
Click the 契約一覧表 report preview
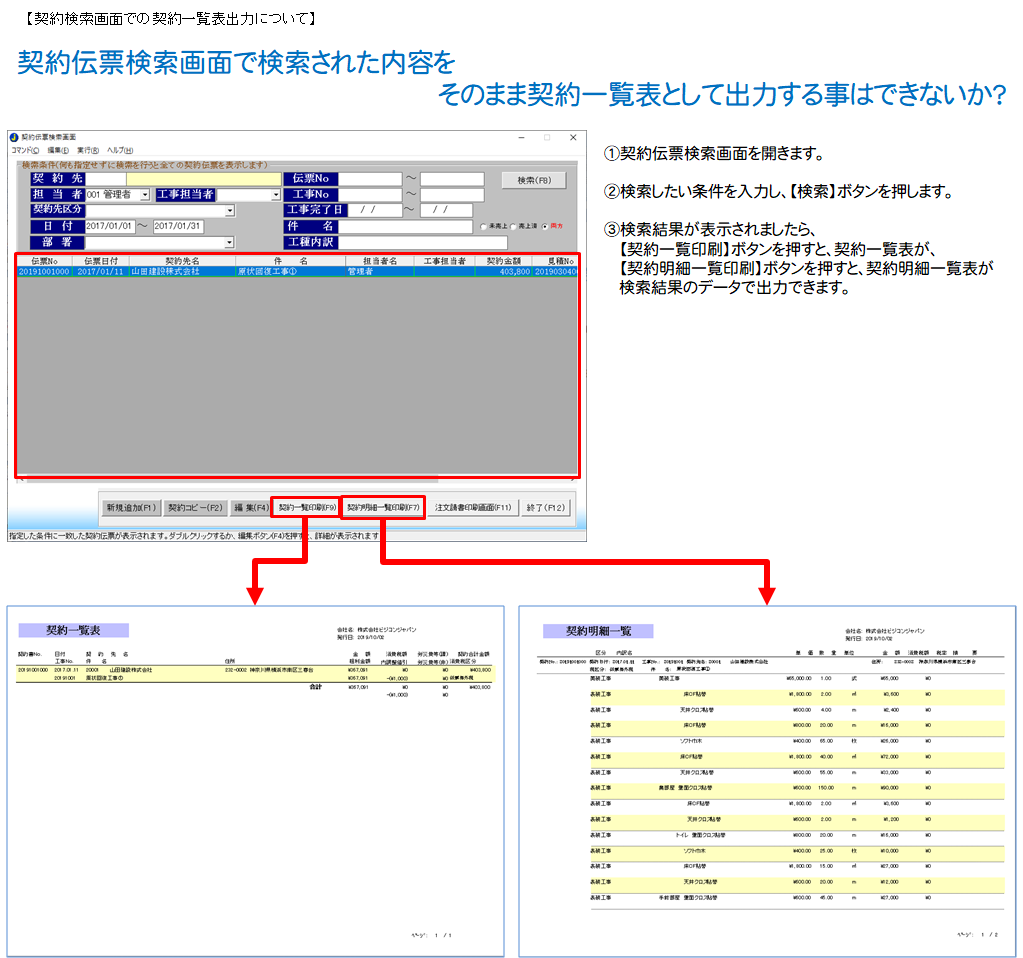pos(255,780)
